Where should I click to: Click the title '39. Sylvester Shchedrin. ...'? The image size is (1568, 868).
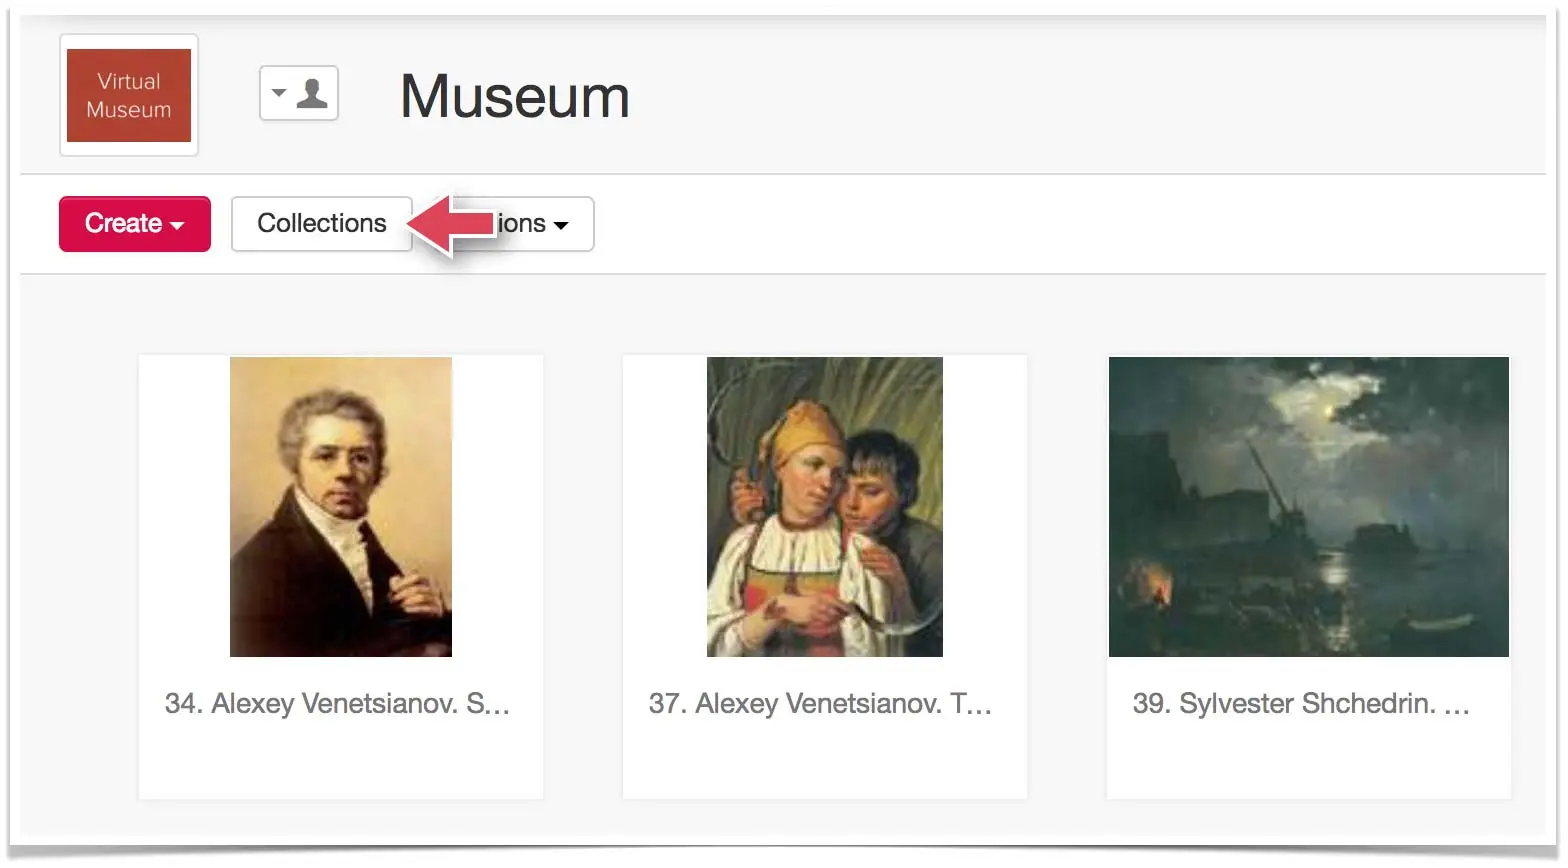tap(1301, 703)
